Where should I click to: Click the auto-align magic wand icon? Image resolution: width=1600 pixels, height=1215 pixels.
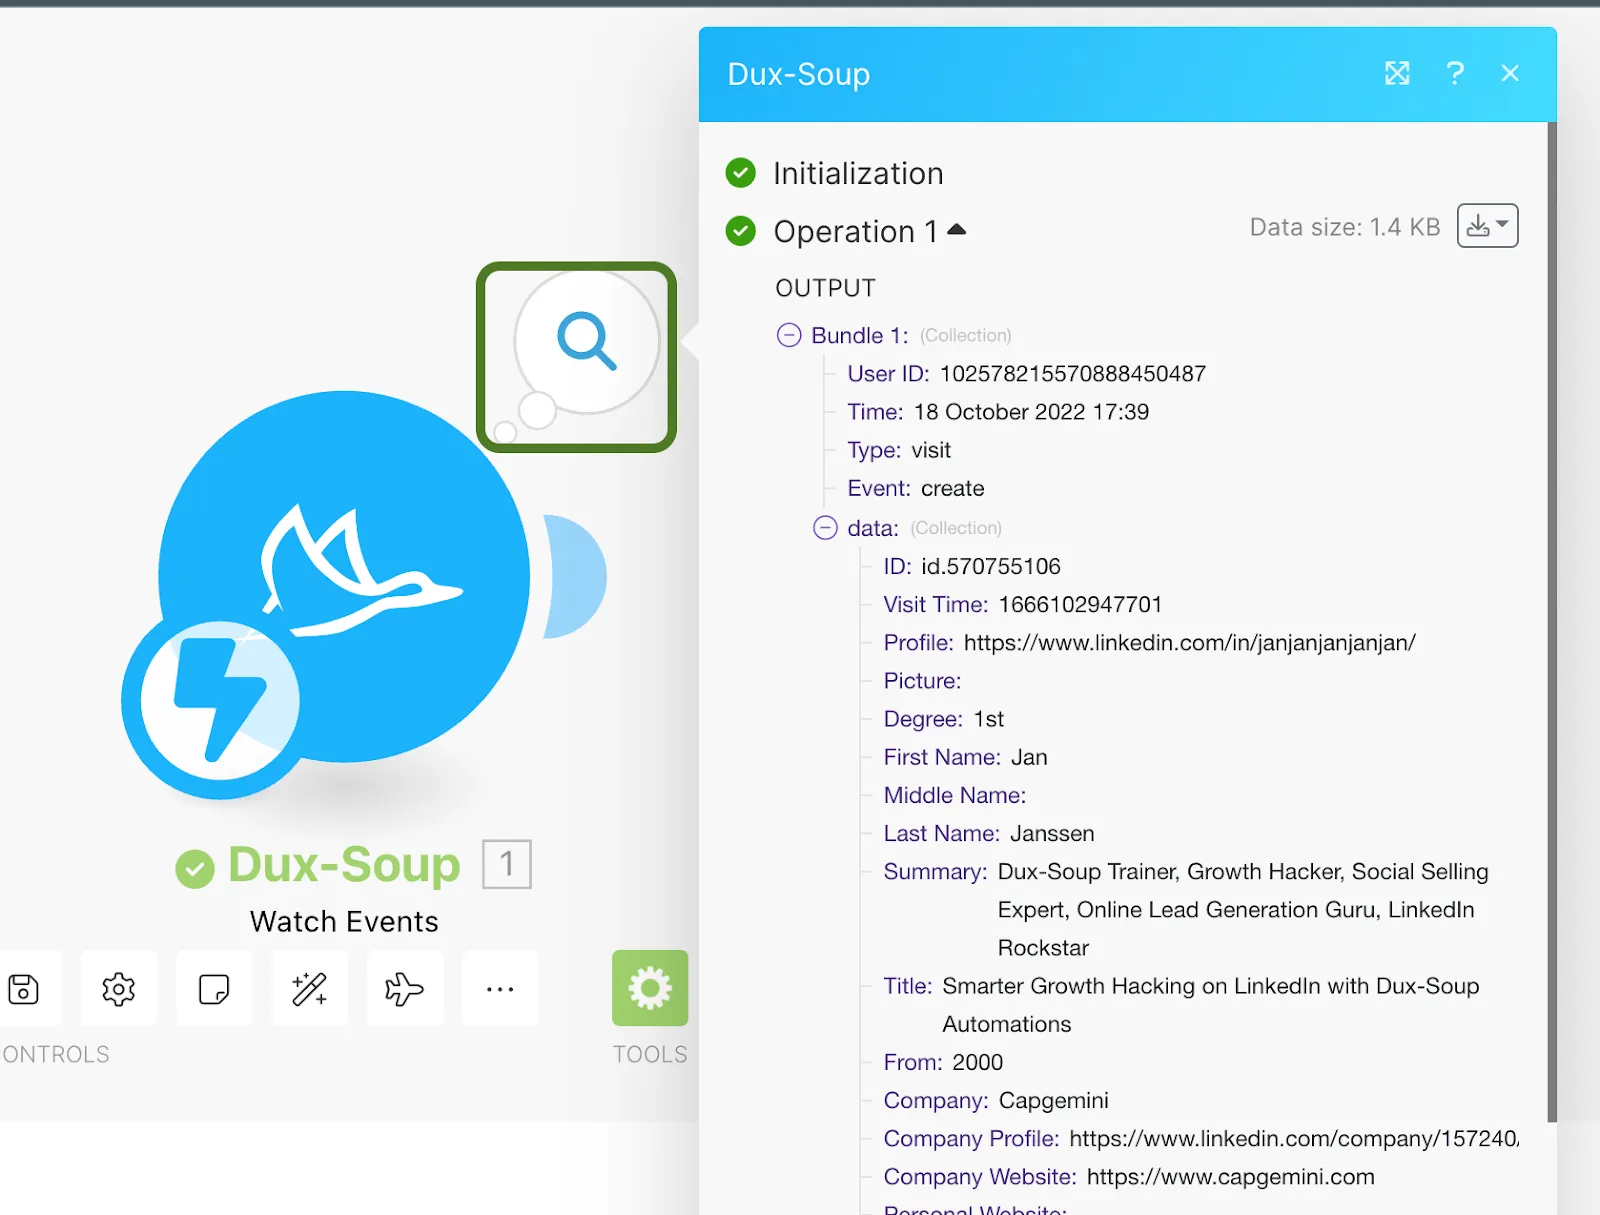coord(310,989)
